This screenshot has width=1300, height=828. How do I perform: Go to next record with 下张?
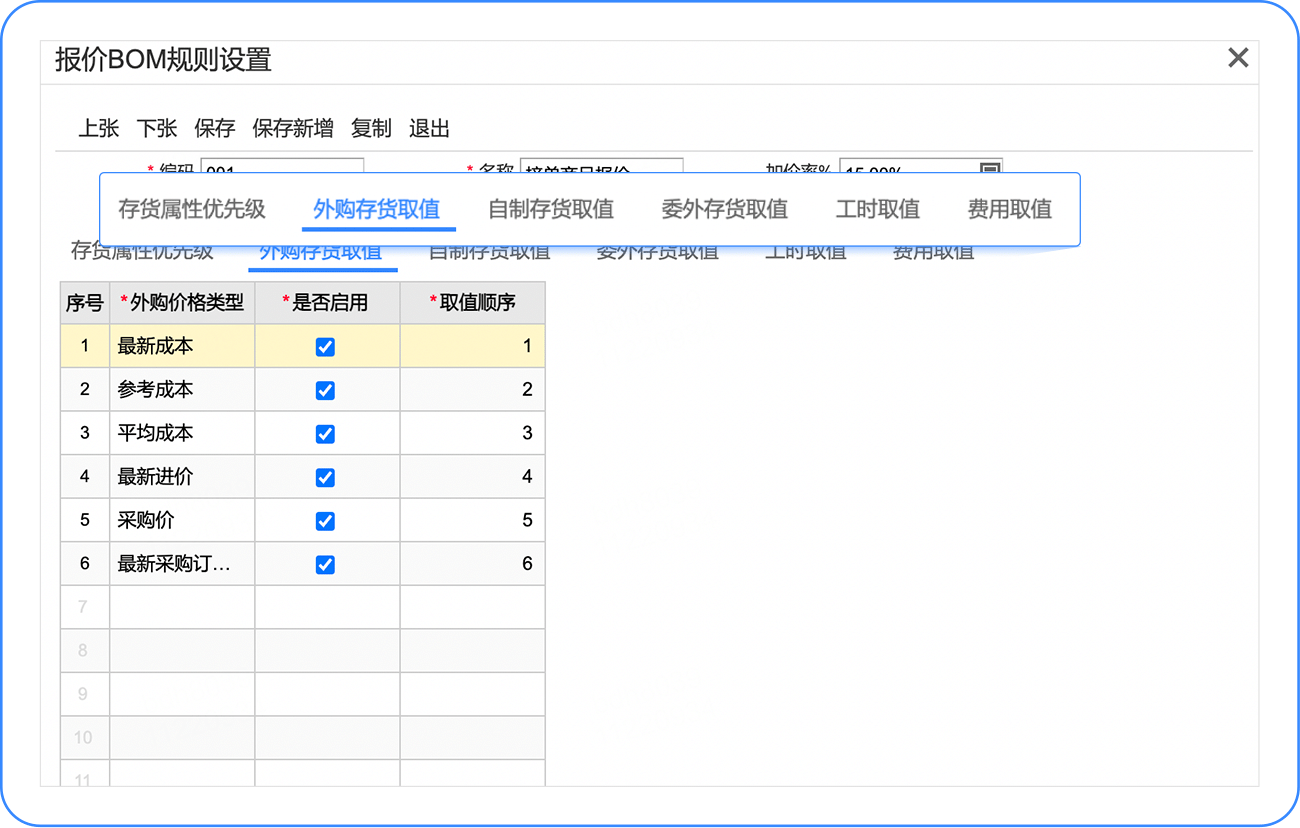[x=157, y=128]
